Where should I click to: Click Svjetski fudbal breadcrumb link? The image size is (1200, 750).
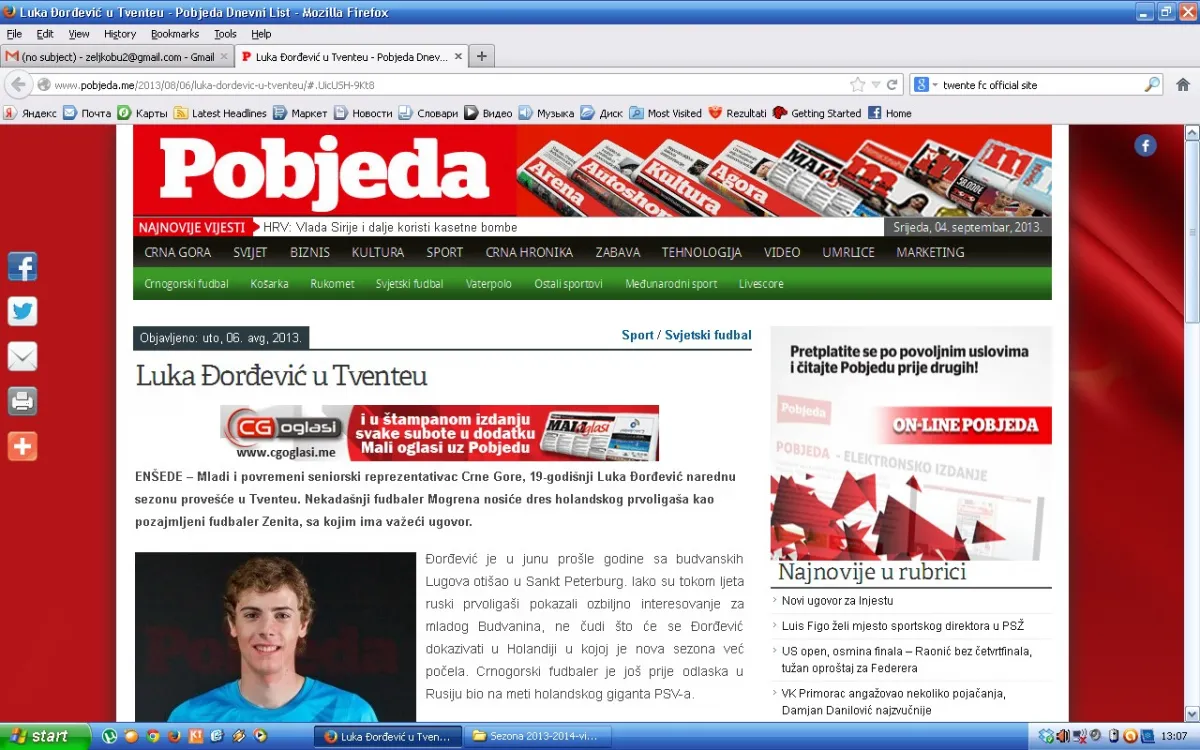click(709, 335)
